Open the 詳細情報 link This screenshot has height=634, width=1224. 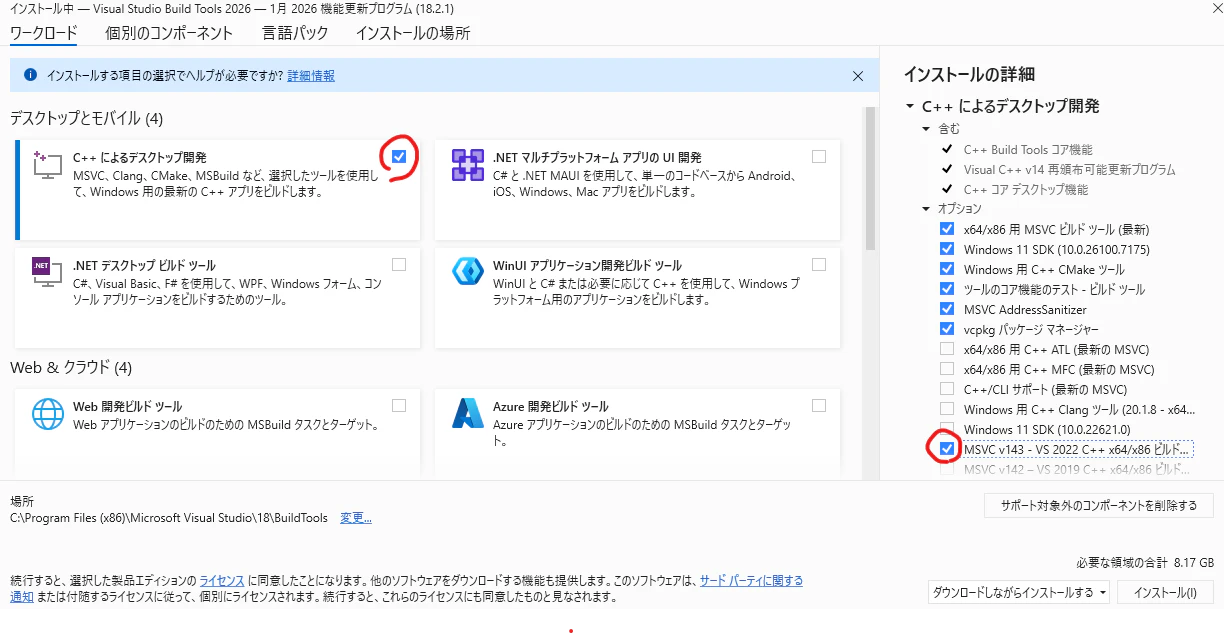tap(311, 75)
